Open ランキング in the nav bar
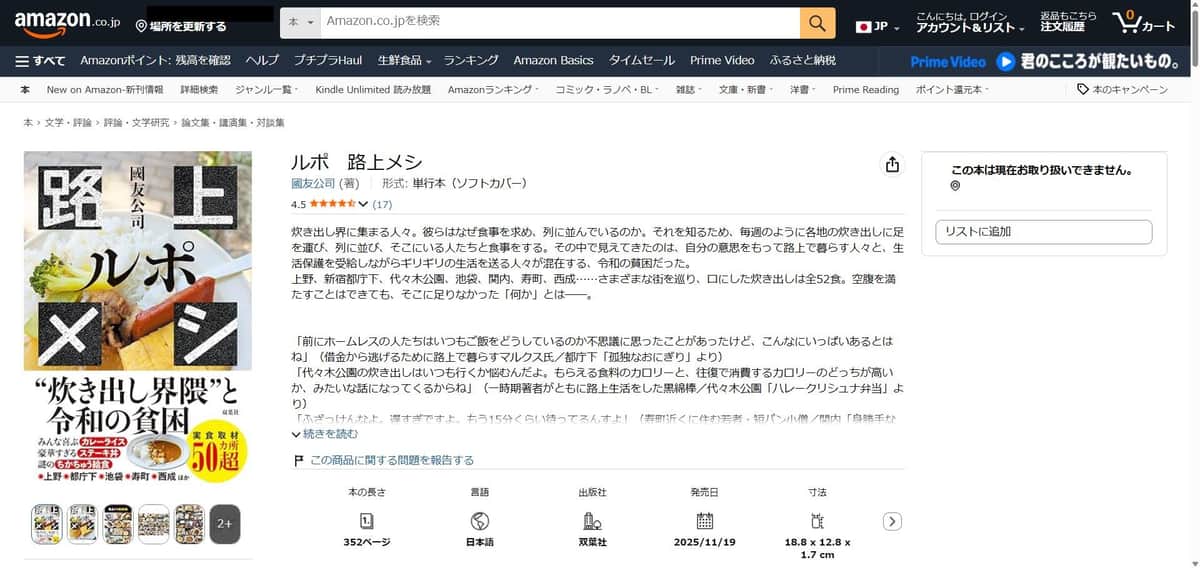 click(469, 60)
